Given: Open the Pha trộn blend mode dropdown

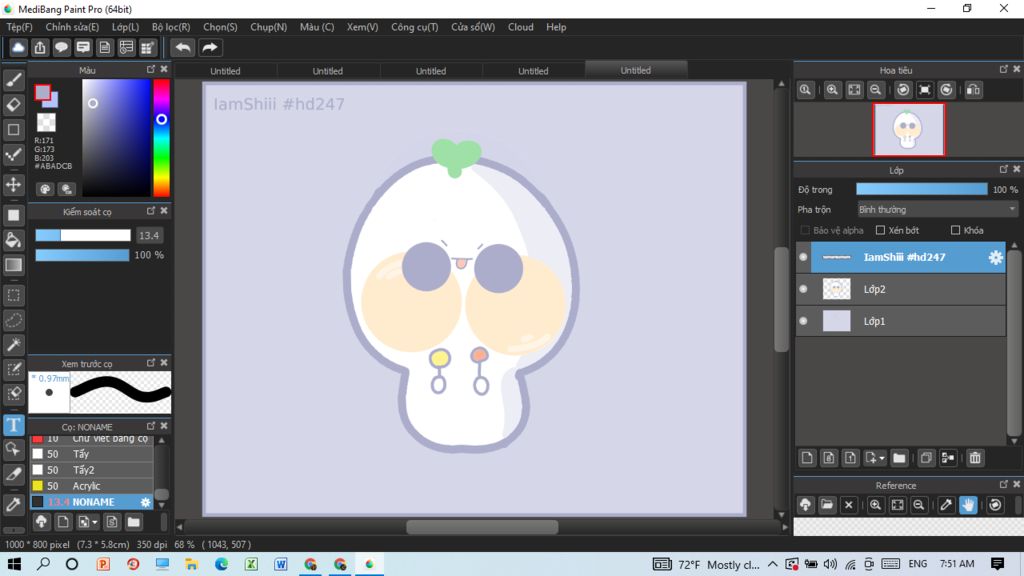Looking at the screenshot, I should pos(937,210).
